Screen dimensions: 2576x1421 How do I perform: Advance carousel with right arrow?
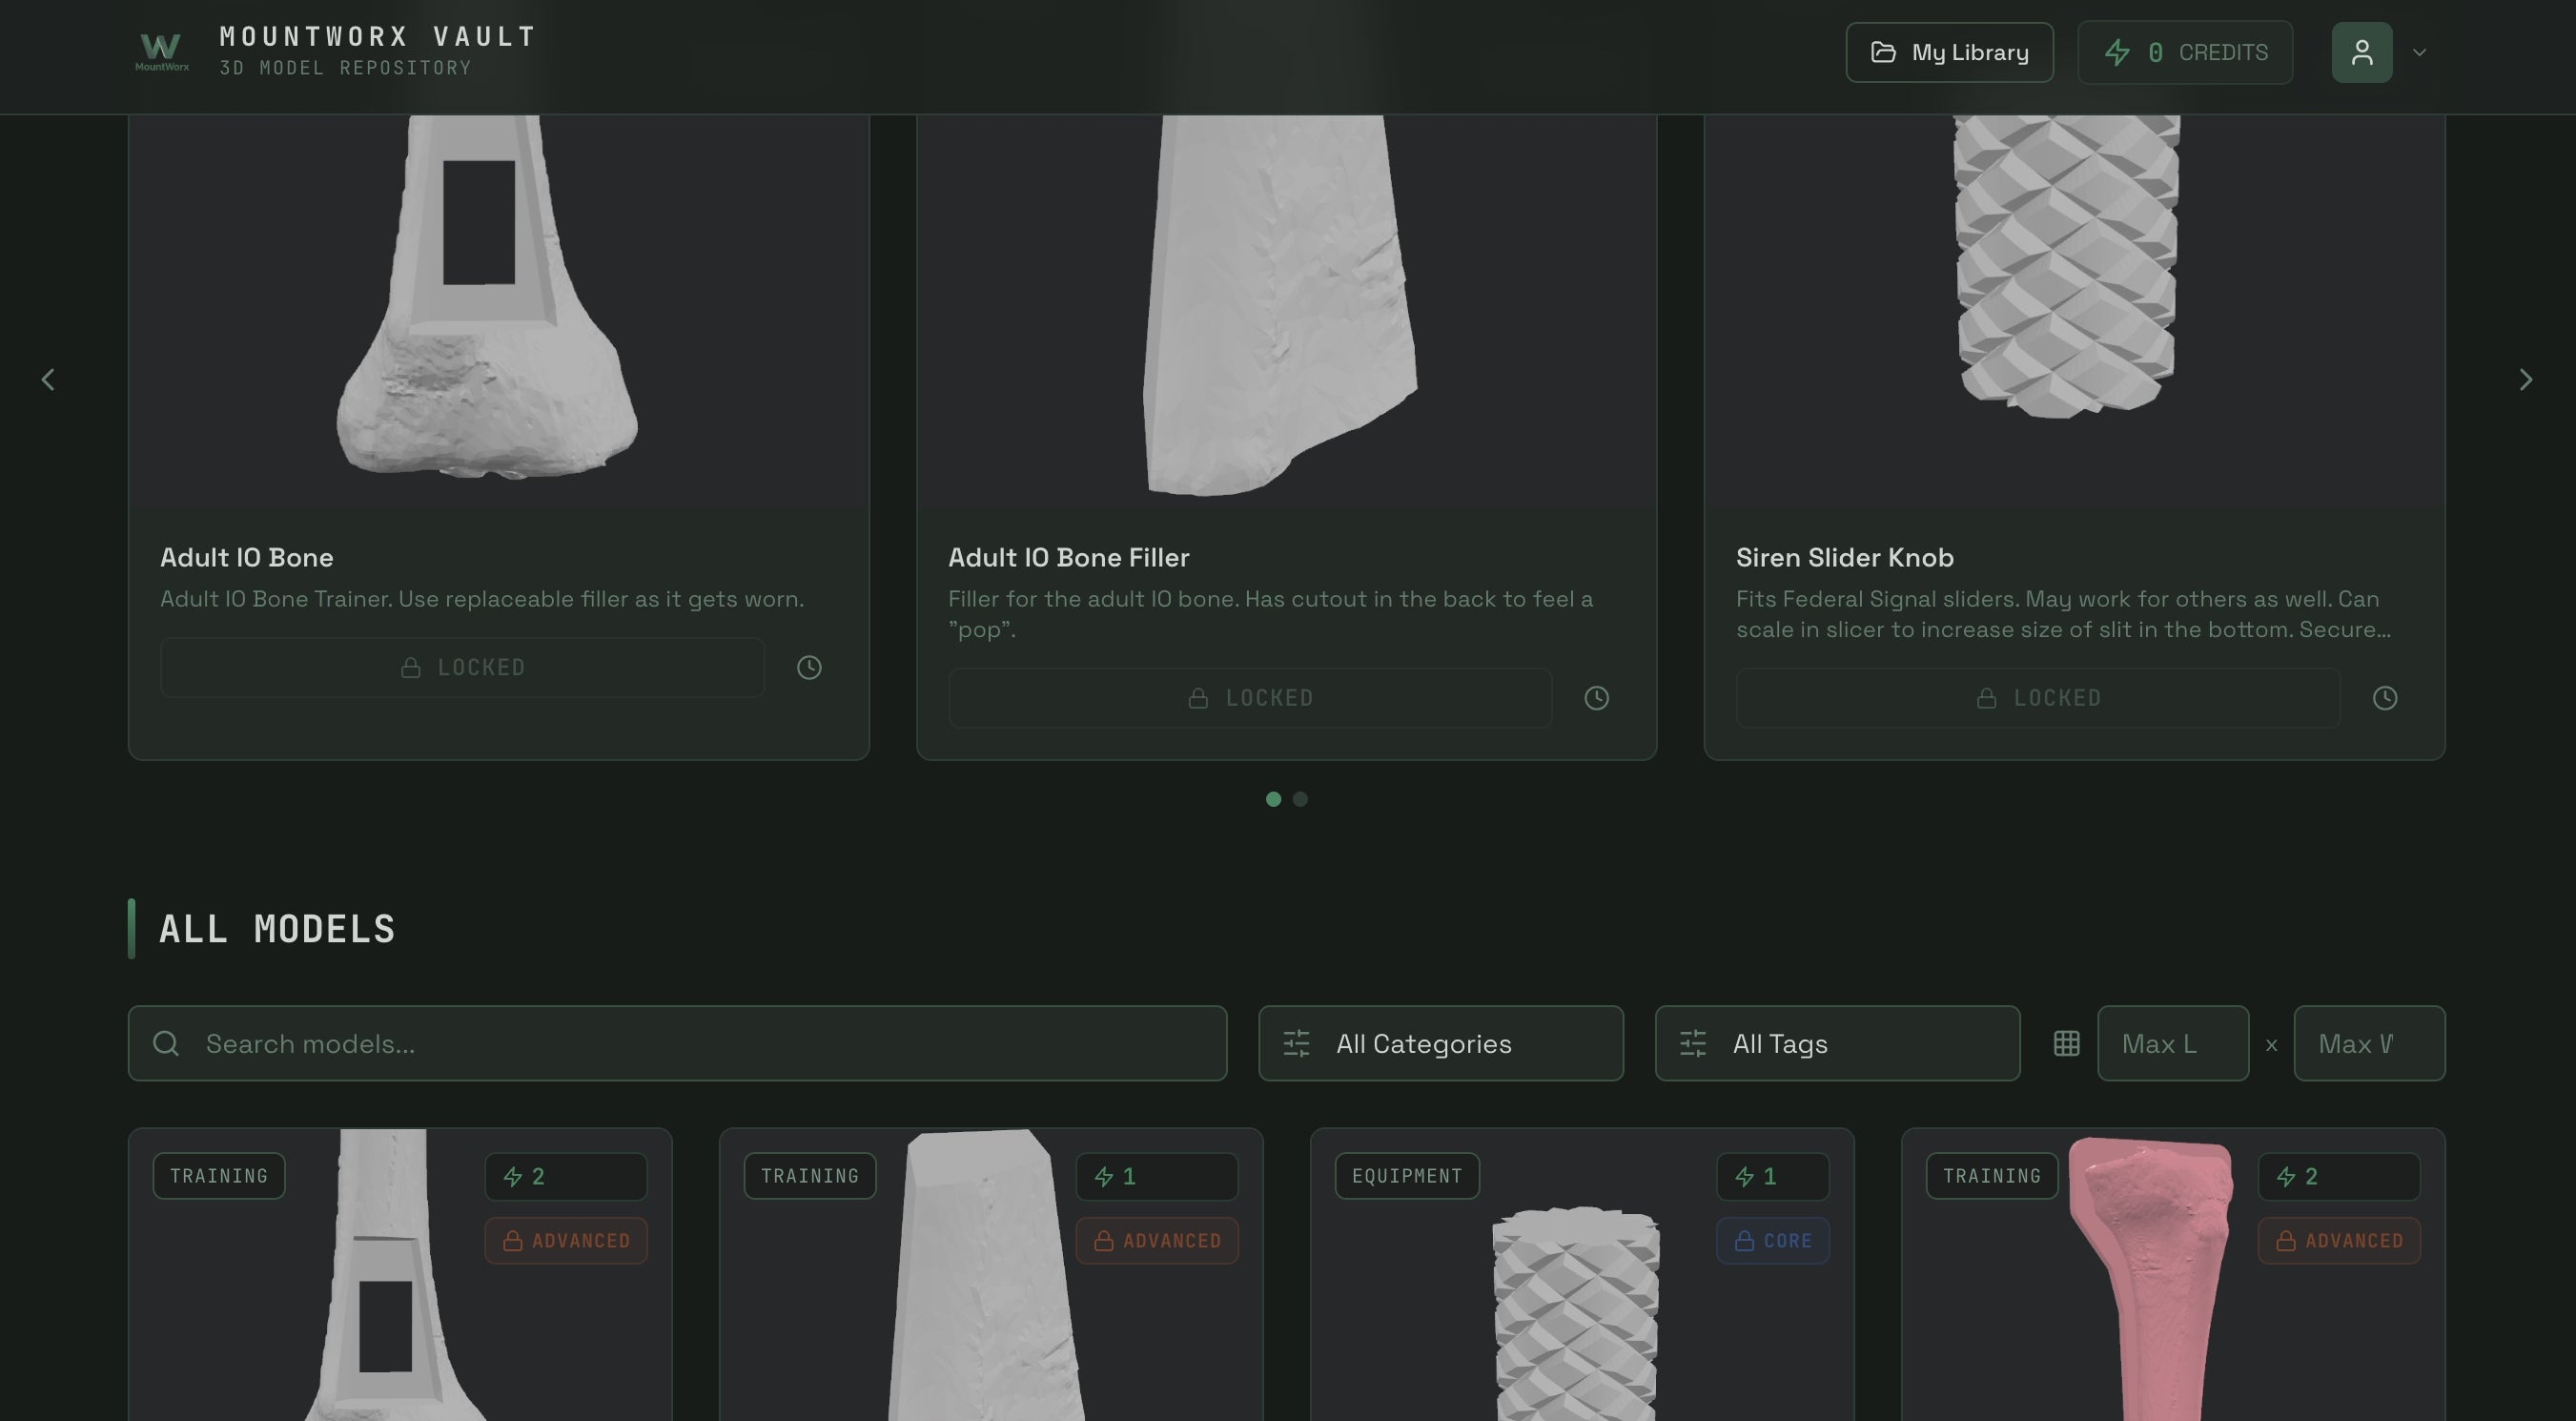click(2525, 380)
